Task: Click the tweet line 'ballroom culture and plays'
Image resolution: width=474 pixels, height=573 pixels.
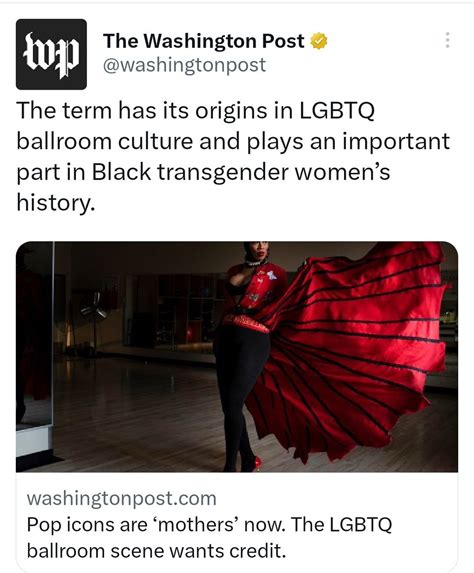Action: tap(233, 141)
